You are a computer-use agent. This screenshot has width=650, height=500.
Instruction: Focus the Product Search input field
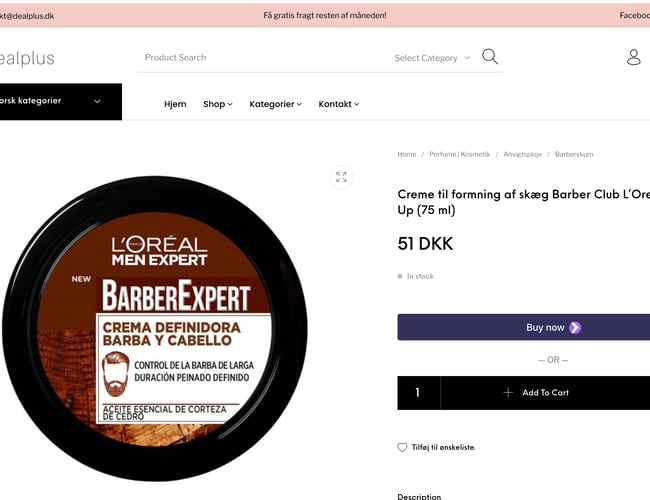263,58
